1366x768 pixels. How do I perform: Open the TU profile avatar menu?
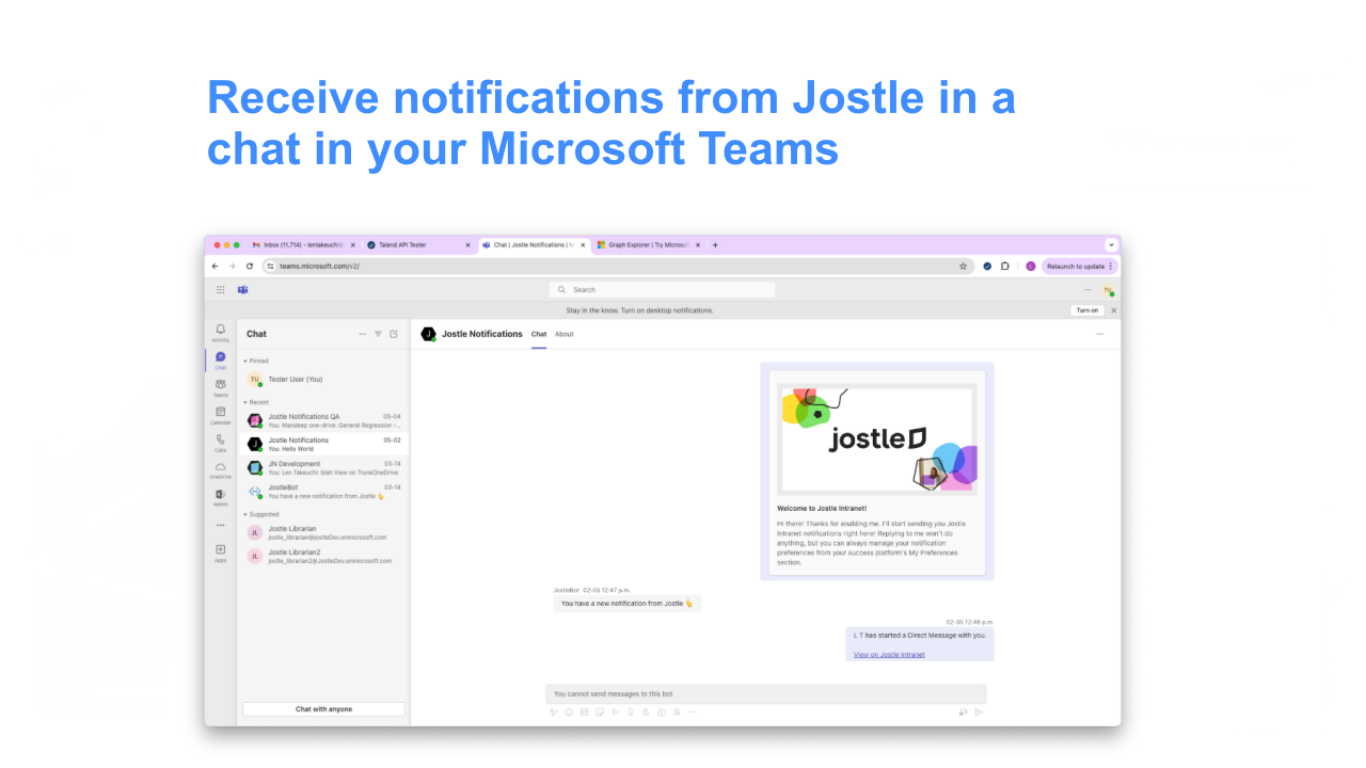pos(1108,290)
